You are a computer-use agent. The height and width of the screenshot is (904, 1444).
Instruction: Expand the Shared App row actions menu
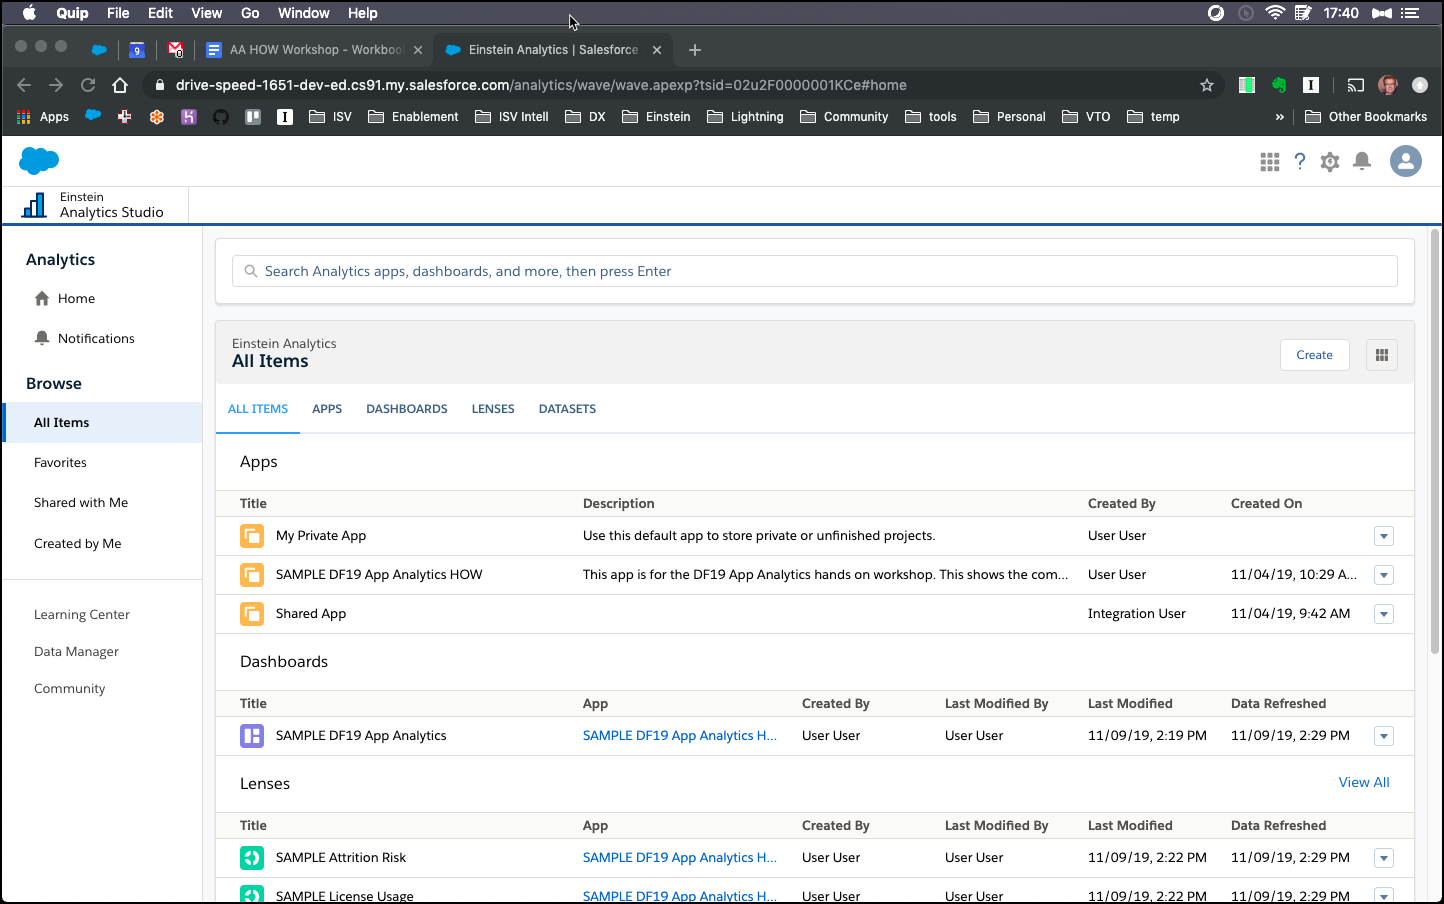[1384, 614]
